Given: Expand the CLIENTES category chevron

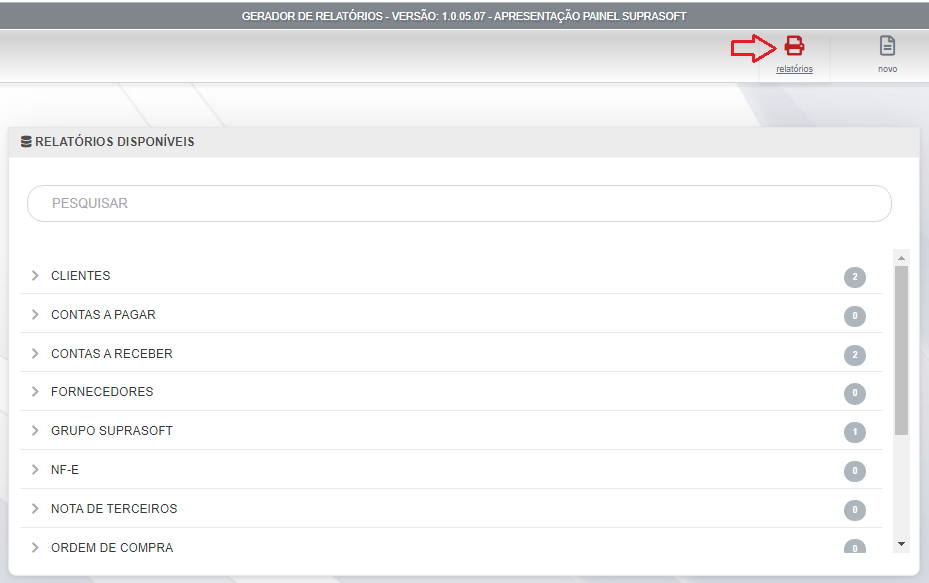Looking at the screenshot, I should click(x=35, y=276).
